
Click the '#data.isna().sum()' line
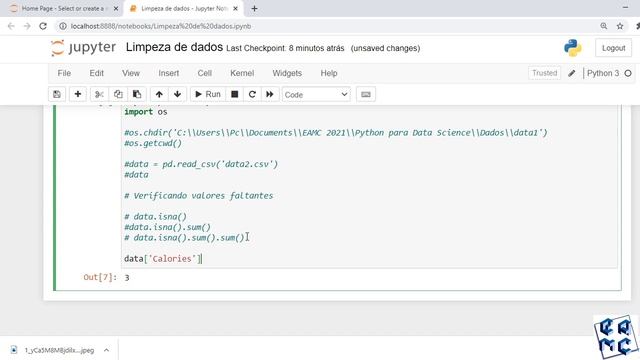point(167,227)
